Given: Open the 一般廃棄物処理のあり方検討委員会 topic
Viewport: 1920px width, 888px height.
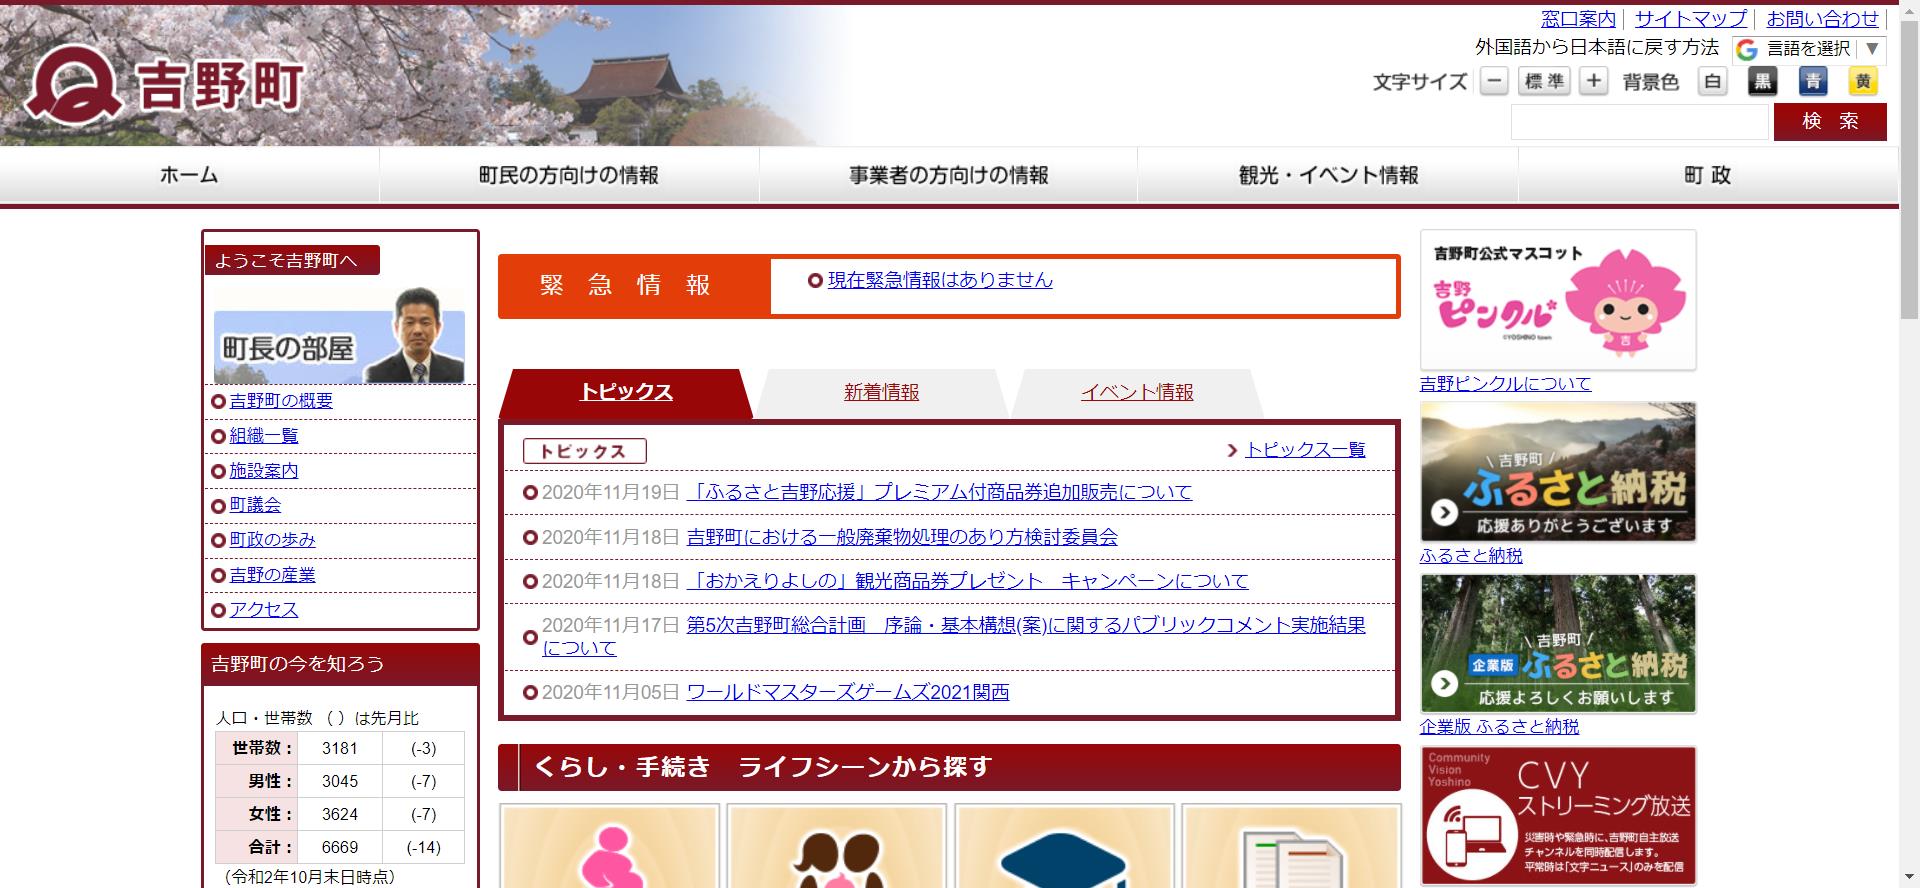Looking at the screenshot, I should coord(902,537).
